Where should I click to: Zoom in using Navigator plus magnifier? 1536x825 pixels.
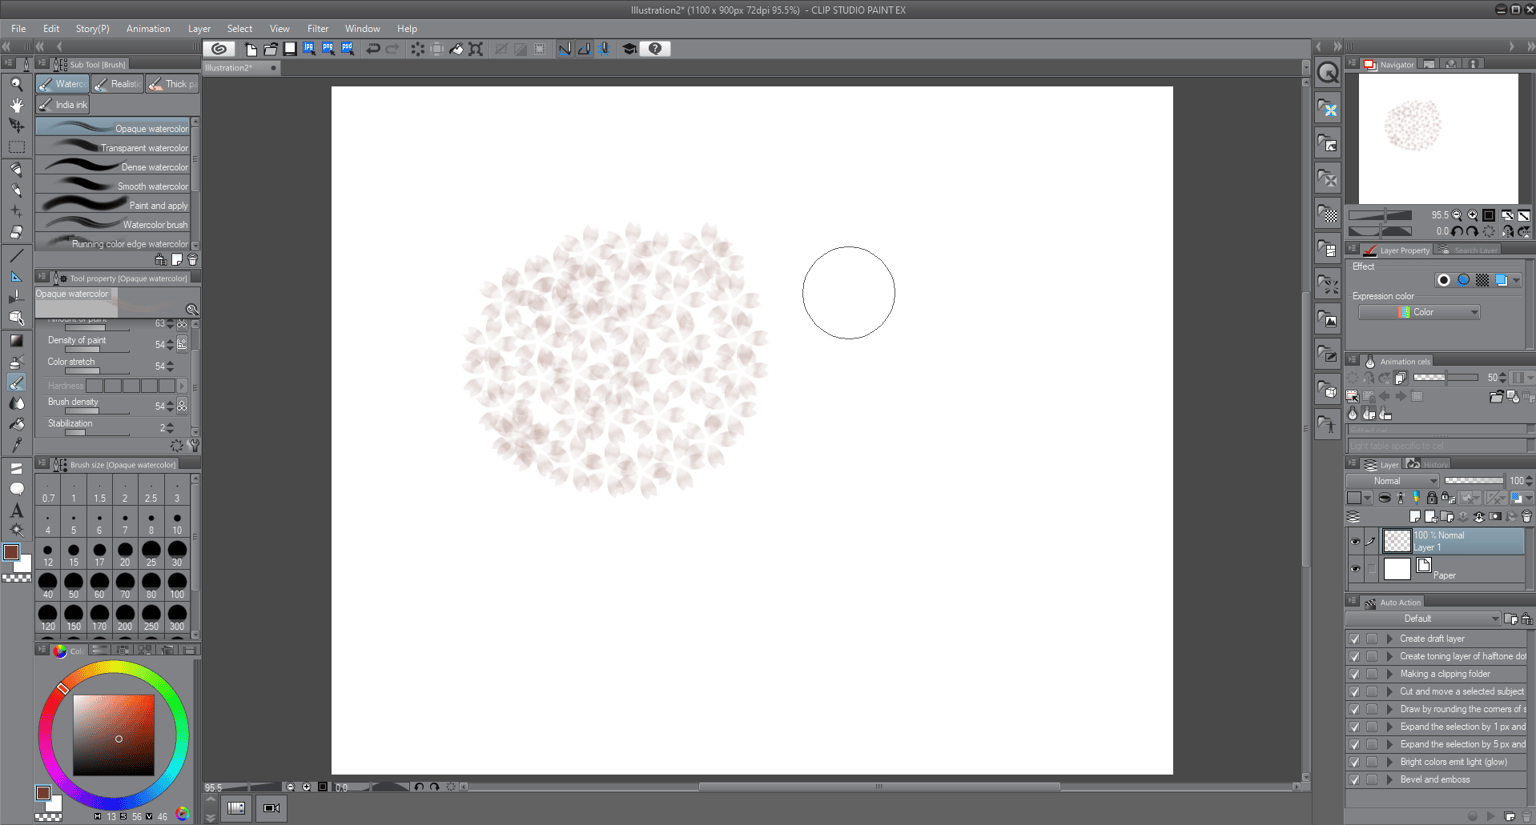pyautogui.click(x=1472, y=215)
